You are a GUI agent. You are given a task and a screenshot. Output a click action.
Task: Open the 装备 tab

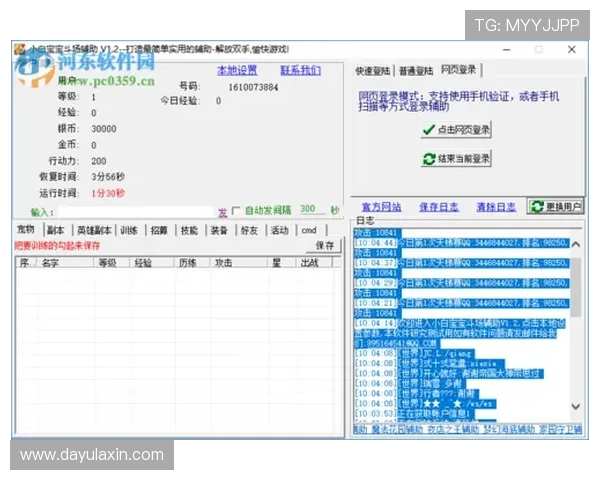pyautogui.click(x=219, y=230)
